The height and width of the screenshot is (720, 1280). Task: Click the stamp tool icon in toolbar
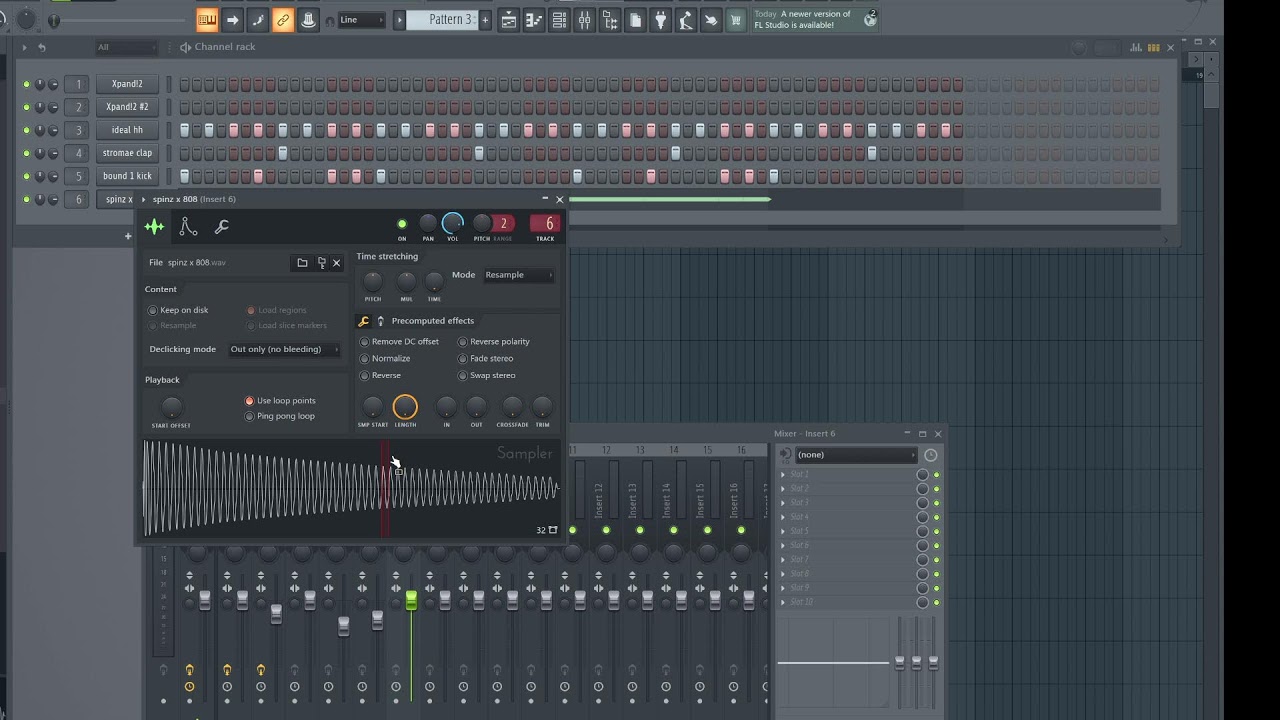point(309,20)
